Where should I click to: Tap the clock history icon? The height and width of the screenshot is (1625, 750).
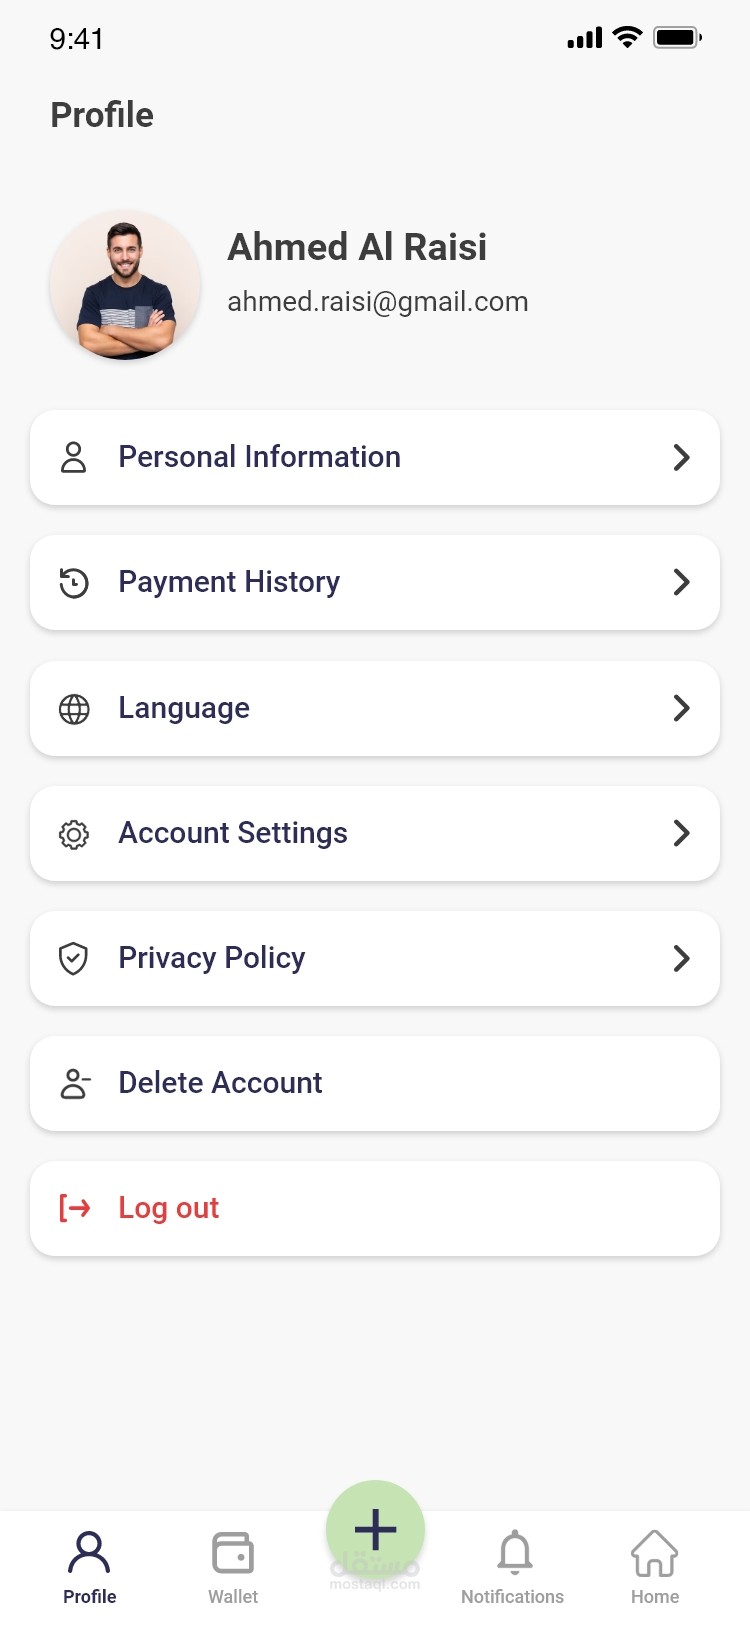pos(74,583)
